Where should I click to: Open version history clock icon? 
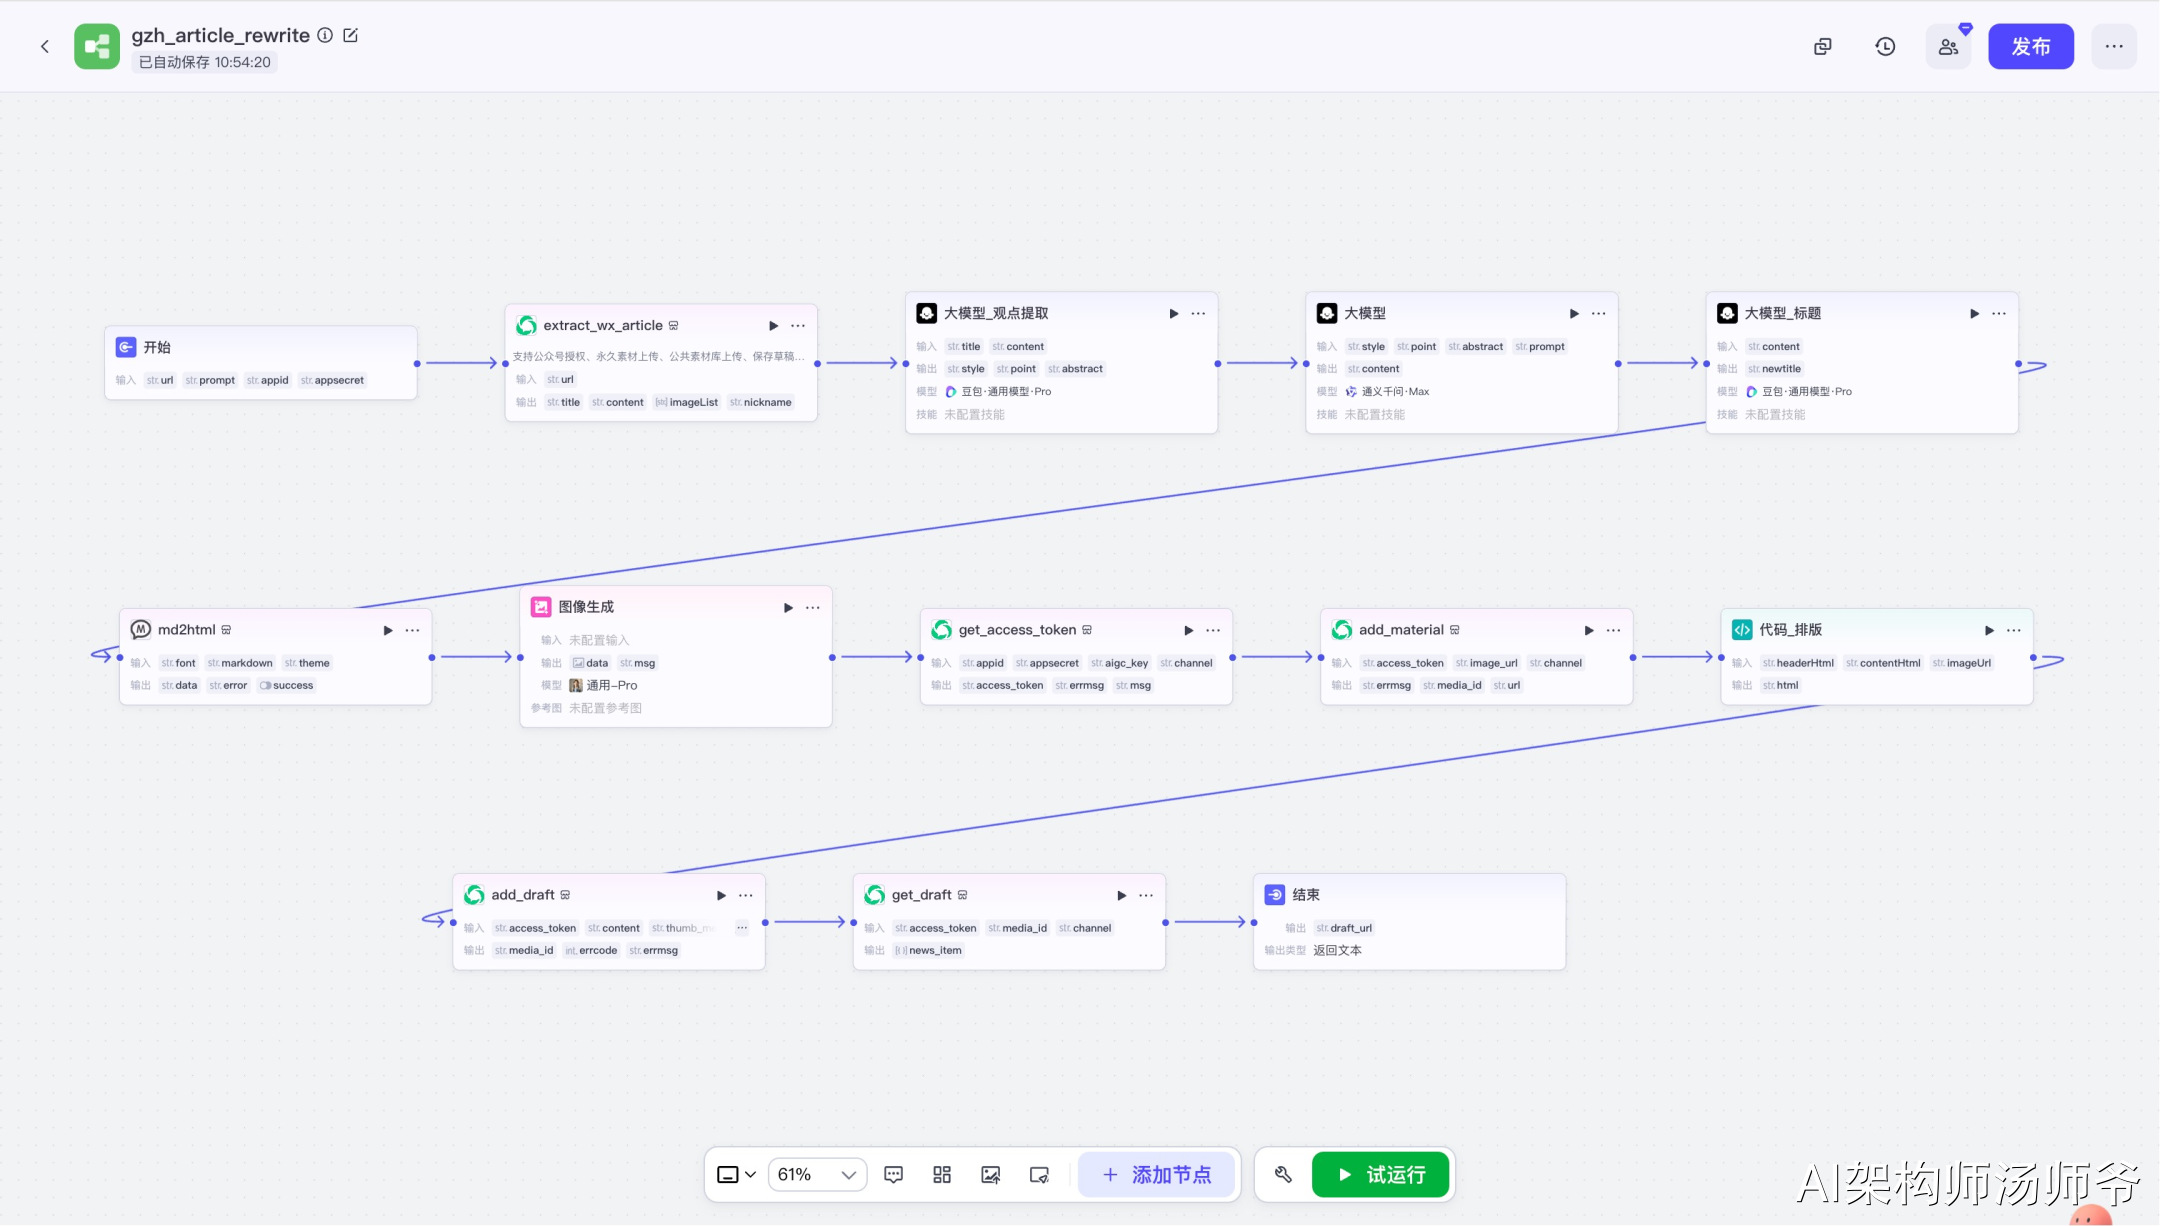[1885, 46]
